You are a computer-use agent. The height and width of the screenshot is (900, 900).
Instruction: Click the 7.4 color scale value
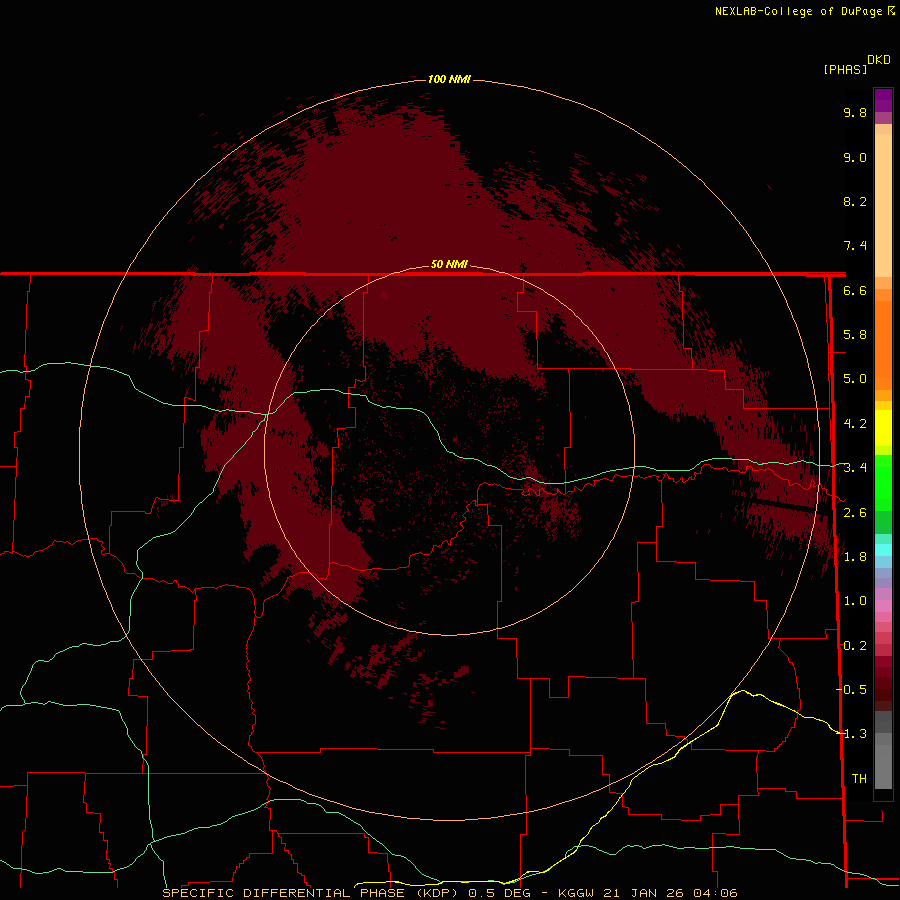point(855,246)
